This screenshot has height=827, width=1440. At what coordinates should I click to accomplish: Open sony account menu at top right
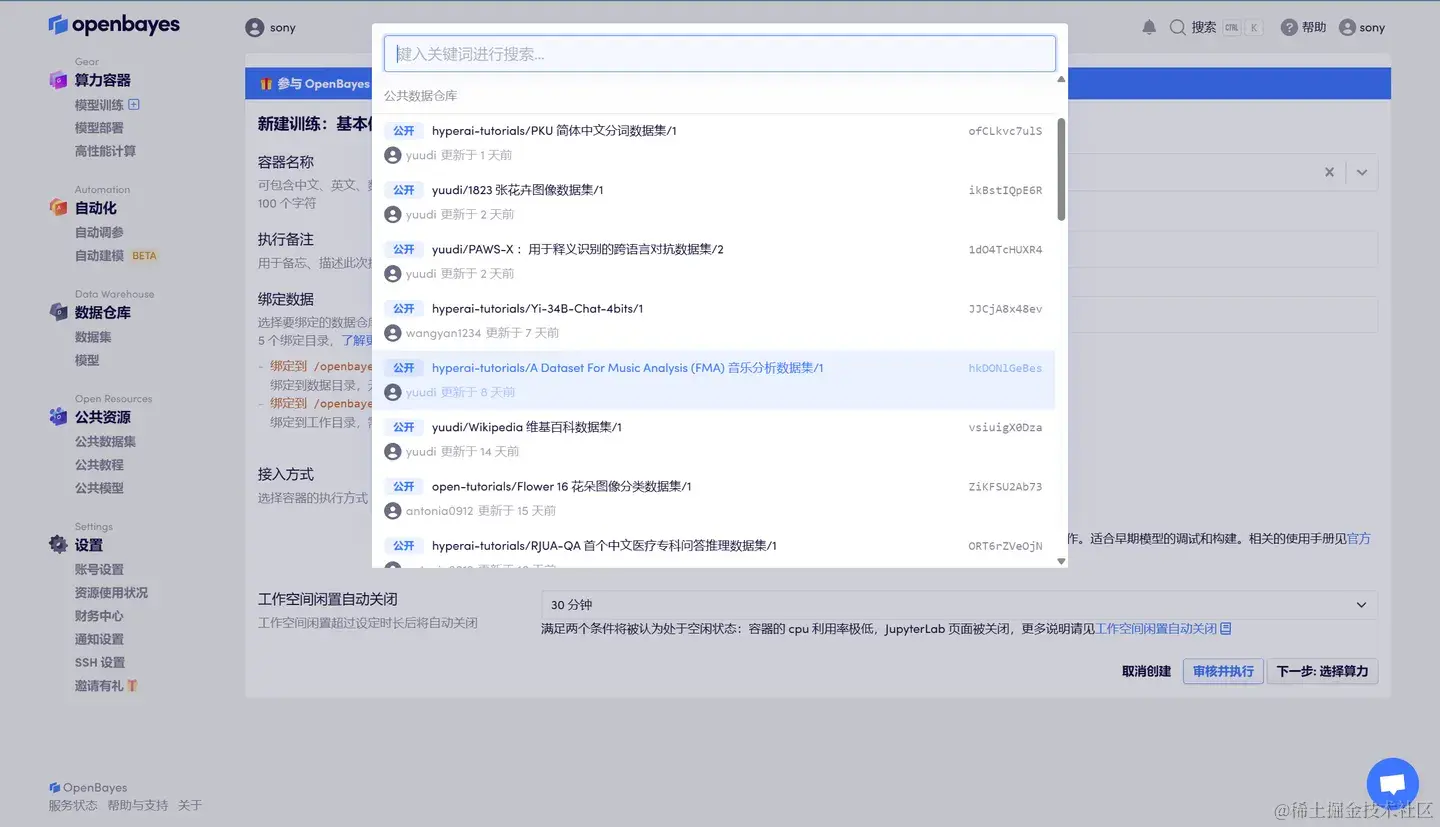click(1362, 27)
